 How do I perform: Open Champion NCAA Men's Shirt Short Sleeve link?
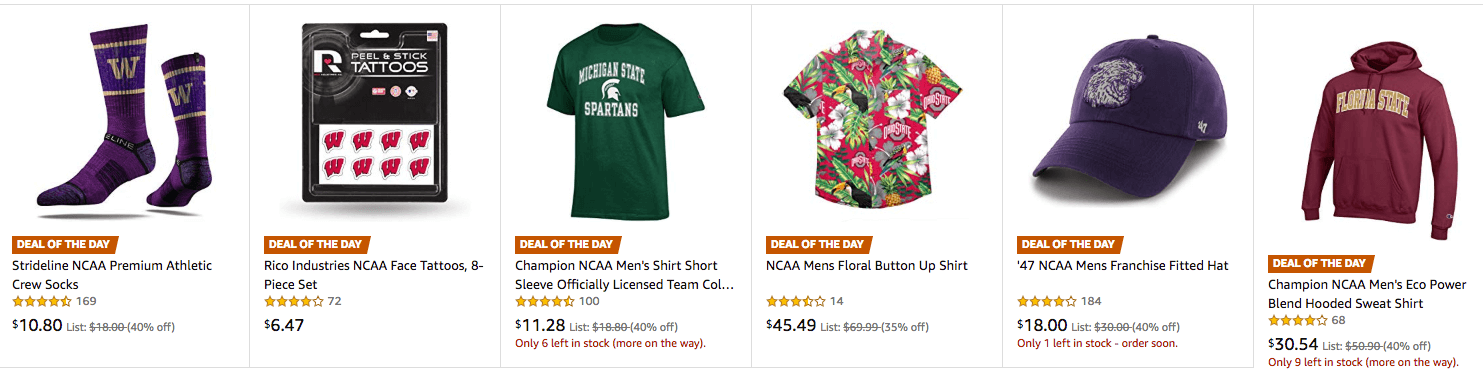pos(625,275)
